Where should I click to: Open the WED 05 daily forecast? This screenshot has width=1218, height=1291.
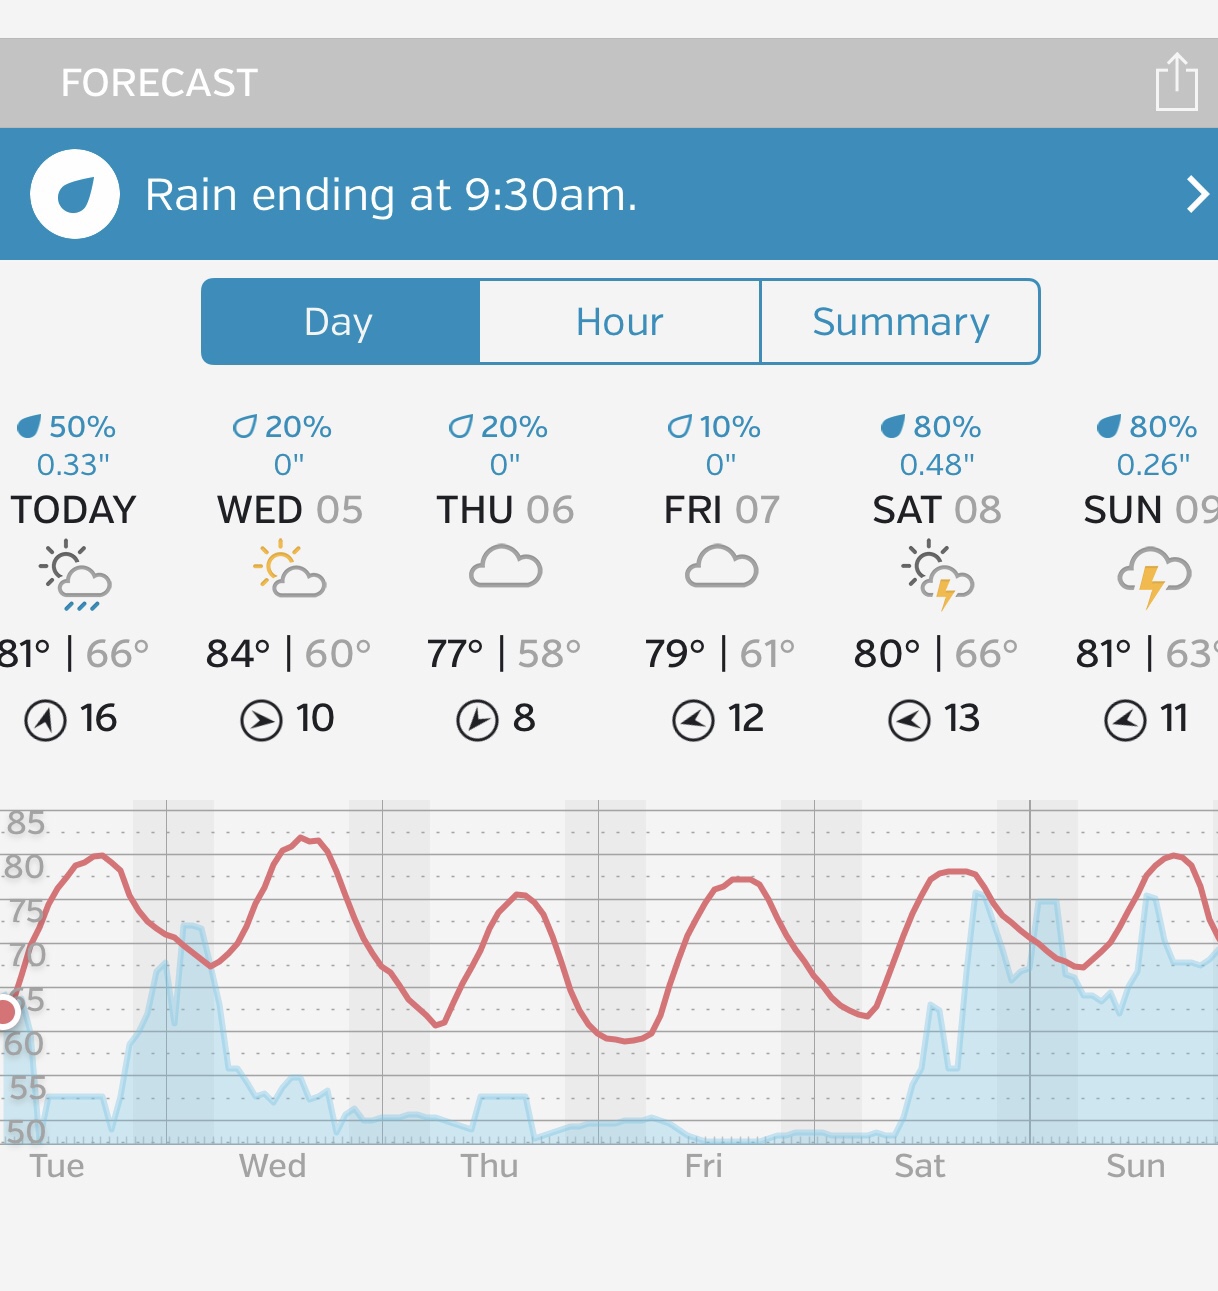290,510
